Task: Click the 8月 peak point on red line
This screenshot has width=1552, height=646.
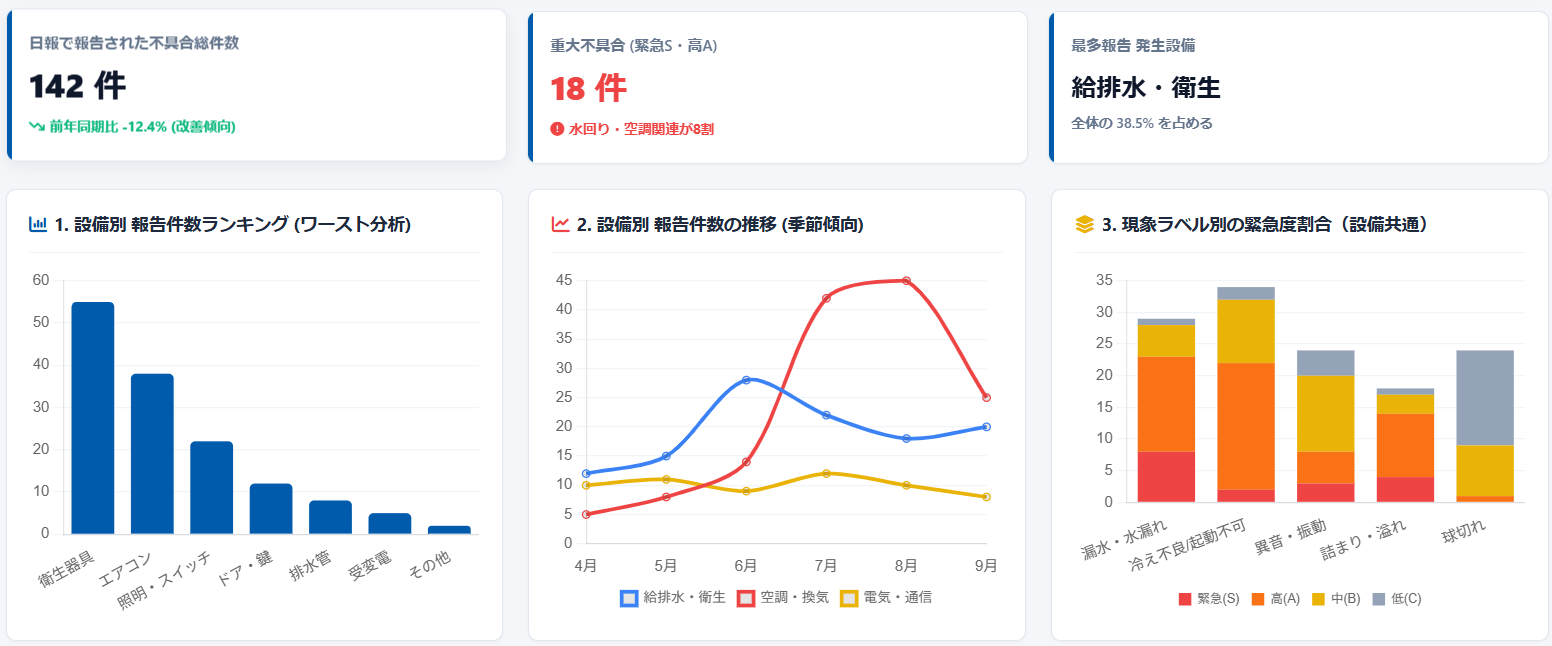Action: 906,281
